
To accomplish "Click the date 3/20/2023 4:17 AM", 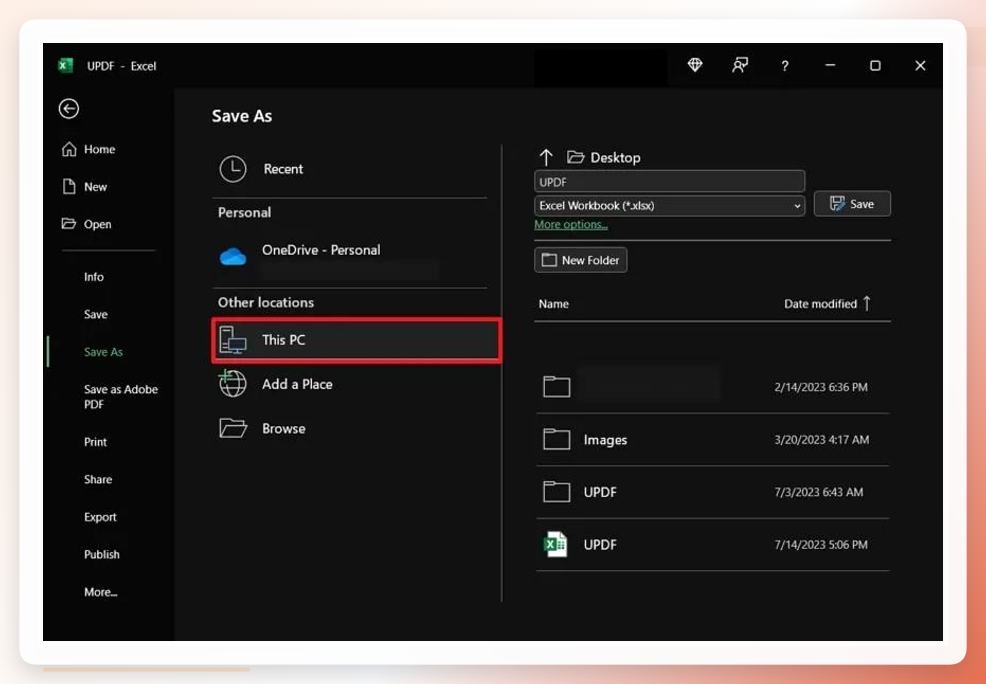I will (821, 440).
